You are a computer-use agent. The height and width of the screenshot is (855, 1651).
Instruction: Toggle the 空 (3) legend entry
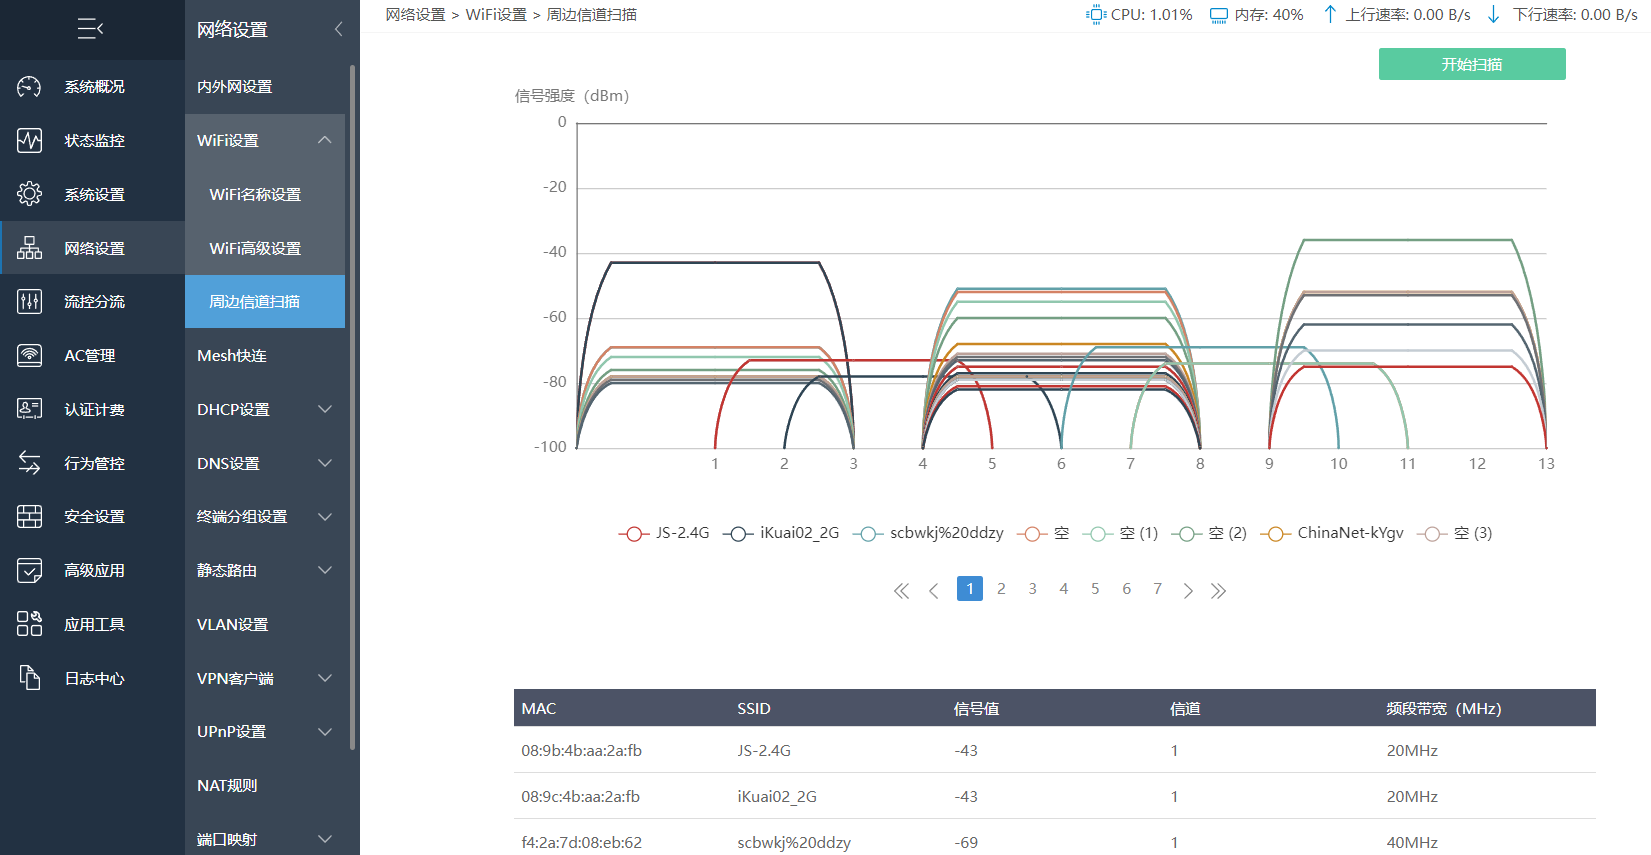(1455, 533)
